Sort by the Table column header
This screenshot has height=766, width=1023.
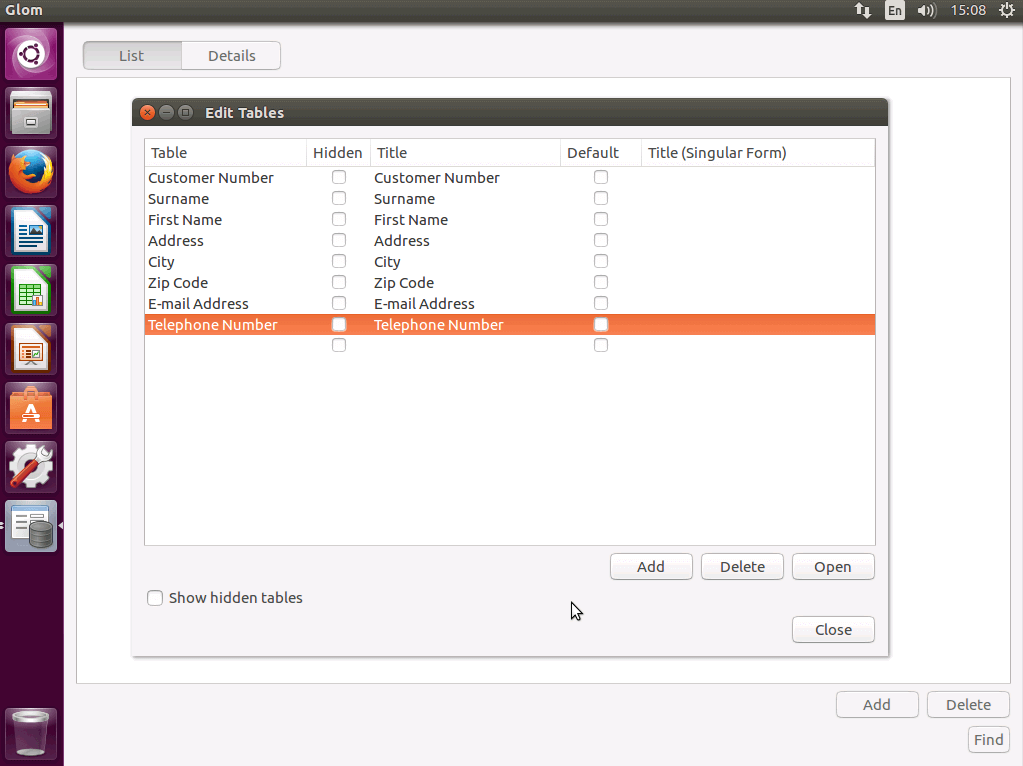225,153
